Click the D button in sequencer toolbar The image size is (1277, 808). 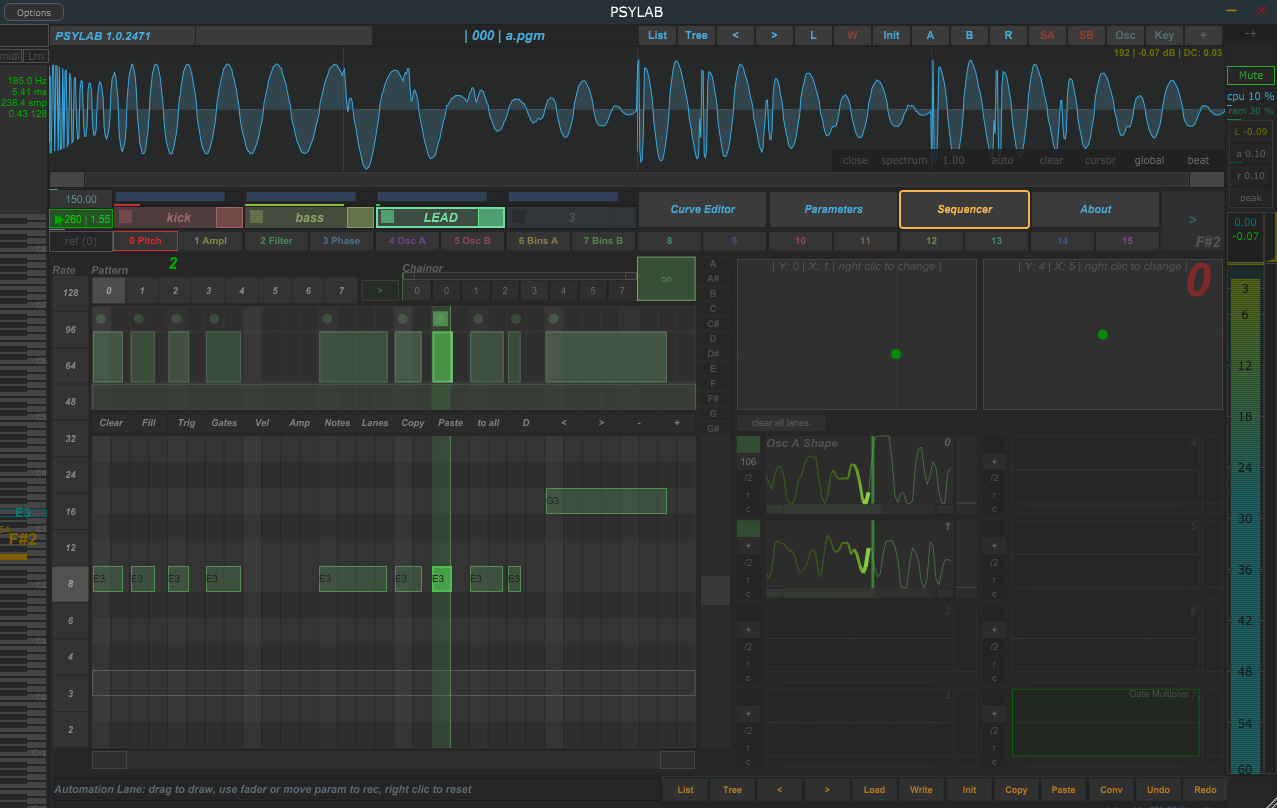click(x=526, y=423)
